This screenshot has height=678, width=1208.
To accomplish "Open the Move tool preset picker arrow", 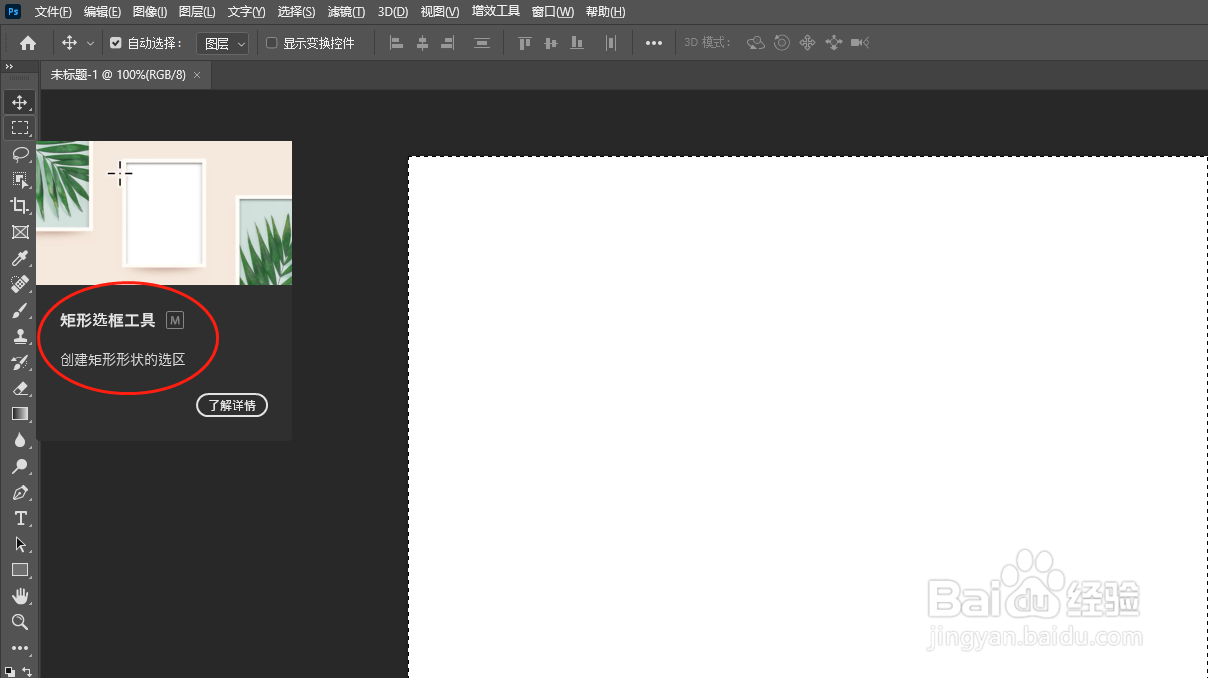I will click(90, 43).
